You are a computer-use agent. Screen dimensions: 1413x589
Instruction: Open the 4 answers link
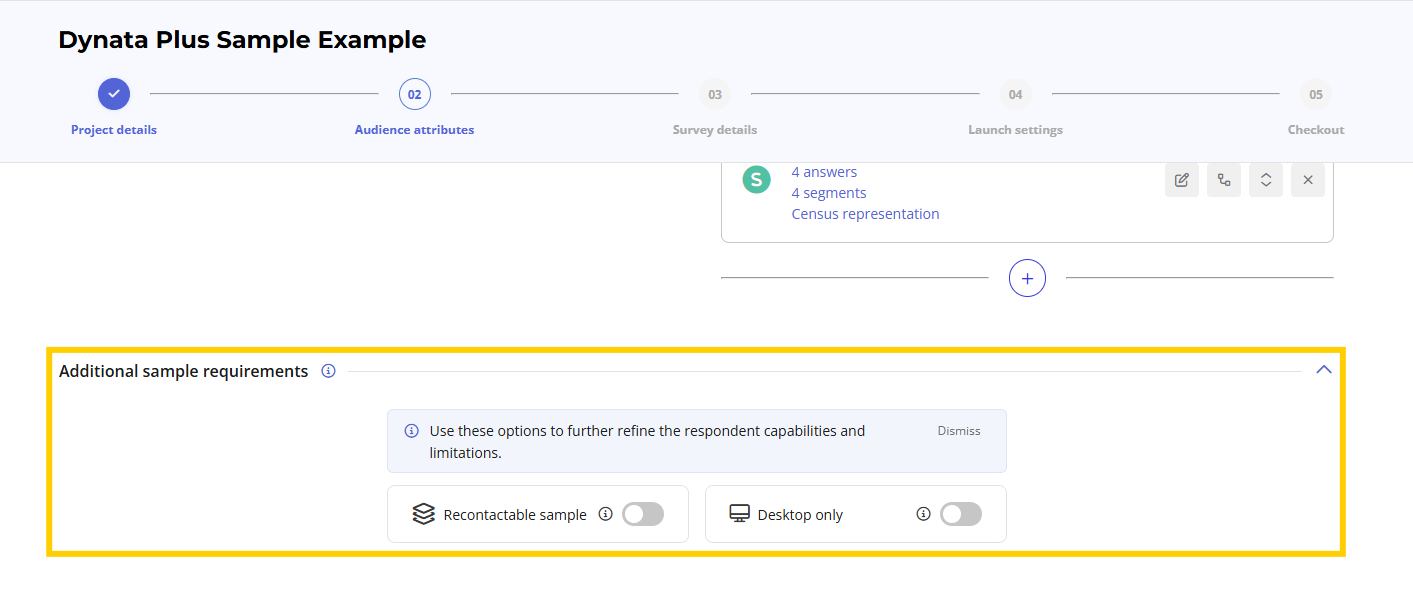(824, 172)
